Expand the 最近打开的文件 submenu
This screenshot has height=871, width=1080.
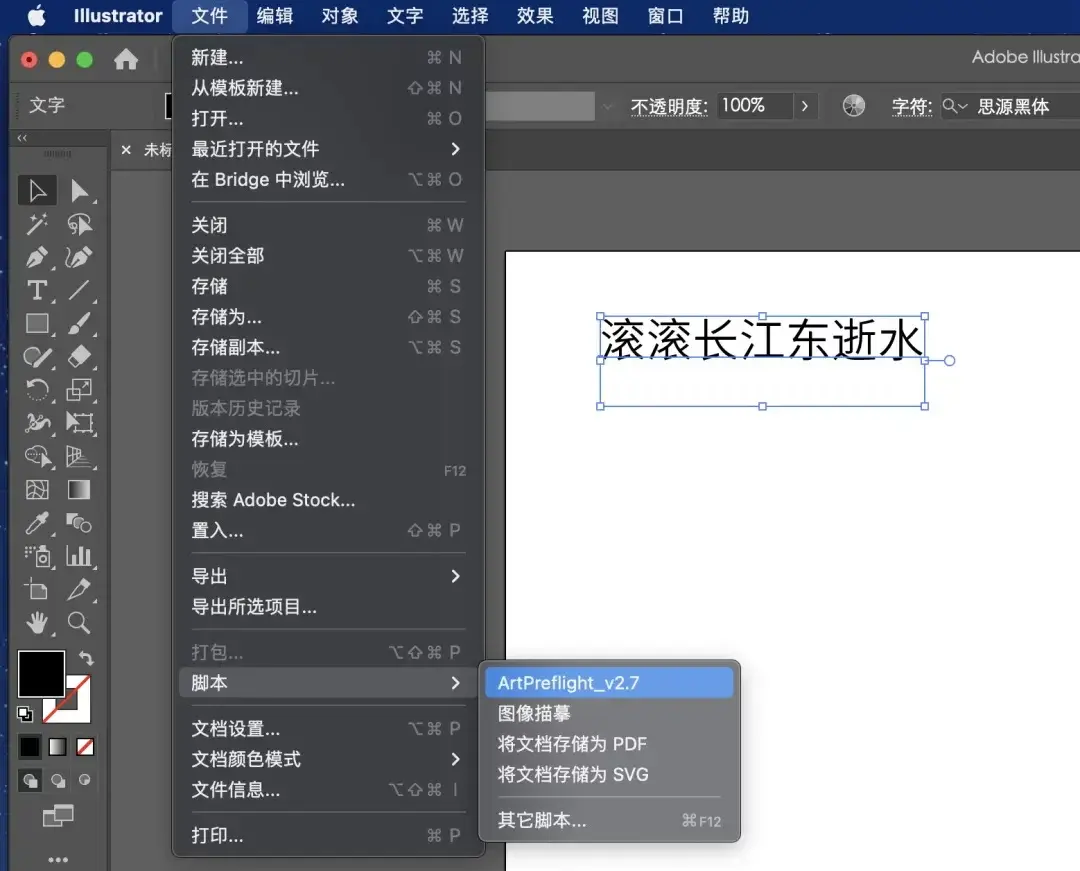pyautogui.click(x=455, y=149)
